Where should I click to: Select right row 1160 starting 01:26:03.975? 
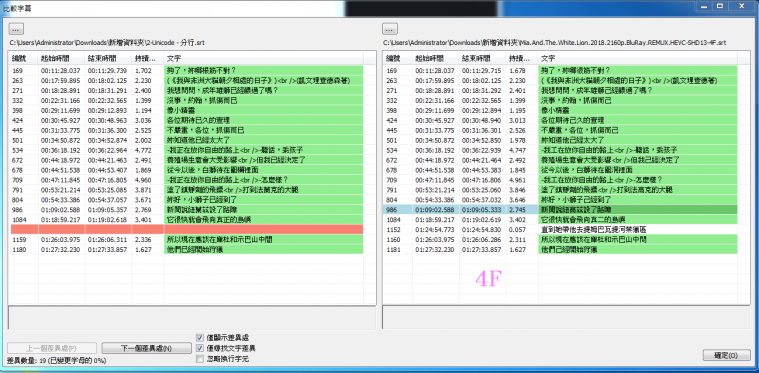561,239
